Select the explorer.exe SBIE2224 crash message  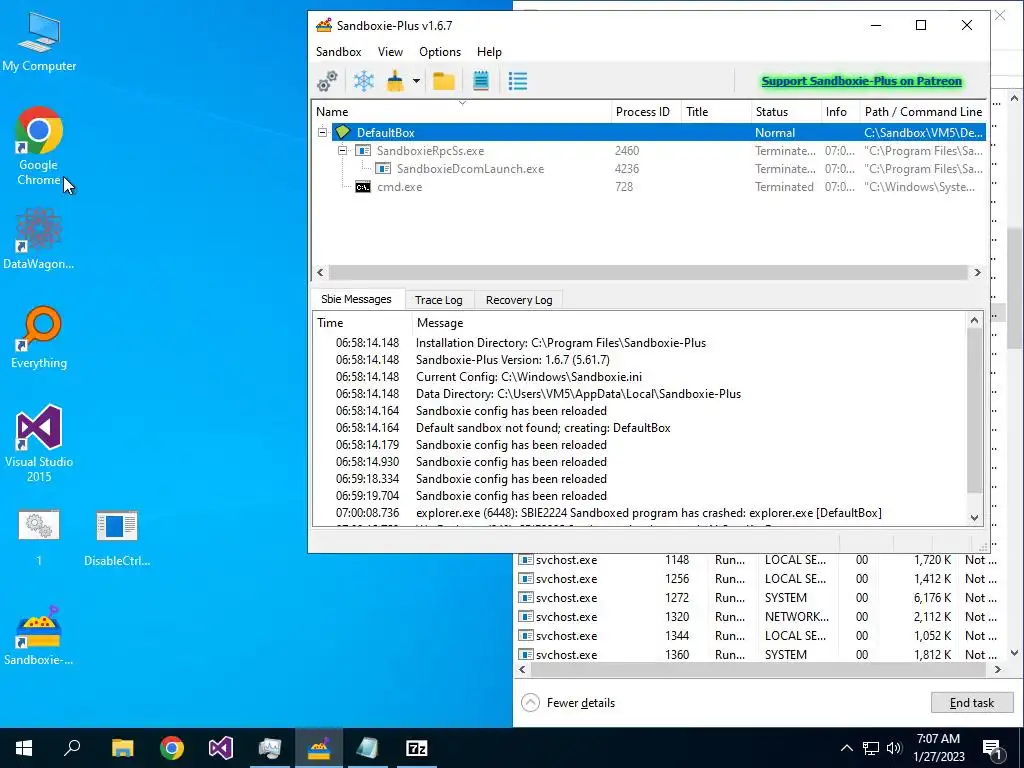coord(639,513)
